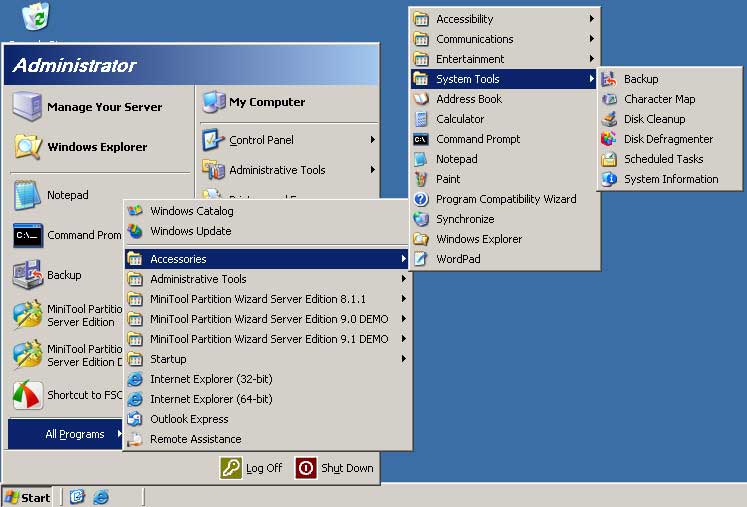Select Program Compatibility Wizard menu entry
The image size is (747, 507).
tap(505, 199)
